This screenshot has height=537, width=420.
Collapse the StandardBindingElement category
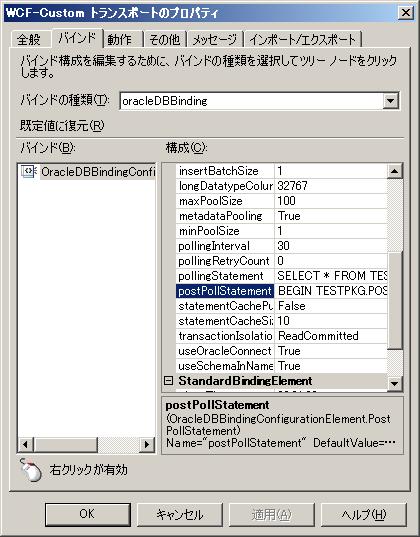tap(168, 380)
